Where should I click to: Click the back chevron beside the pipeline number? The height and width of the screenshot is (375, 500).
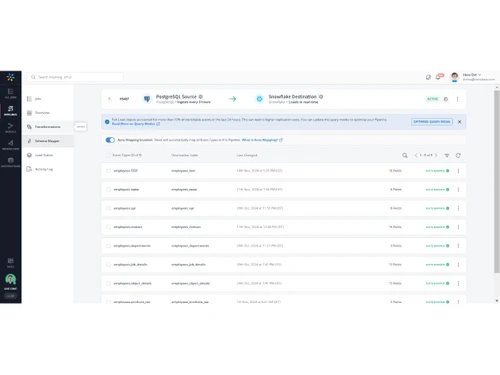[109, 99]
